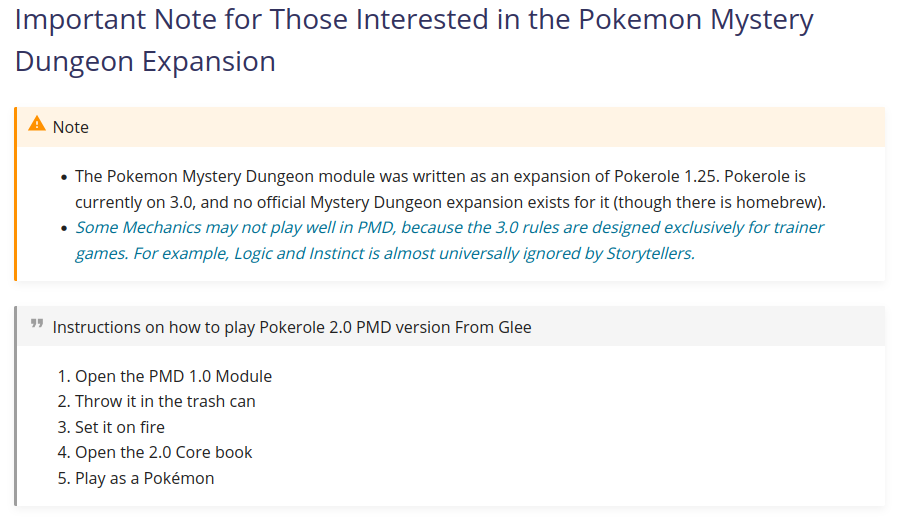Screen dimensions: 903x528
Task: Click the "Note" callout title
Action: pyautogui.click(x=71, y=127)
